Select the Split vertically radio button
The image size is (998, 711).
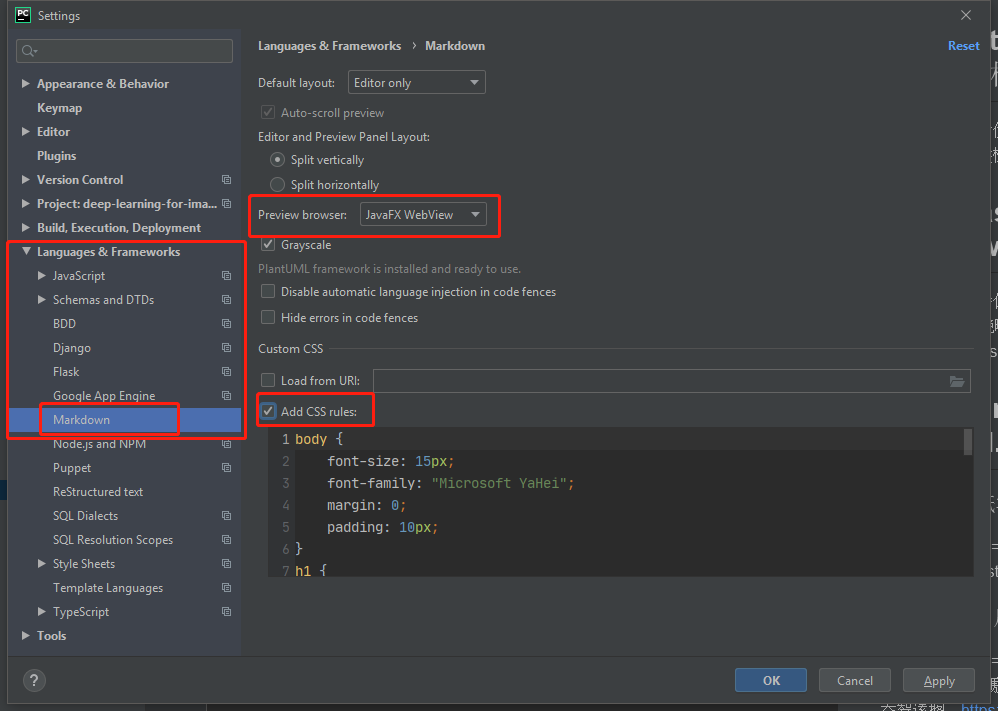(x=277, y=160)
